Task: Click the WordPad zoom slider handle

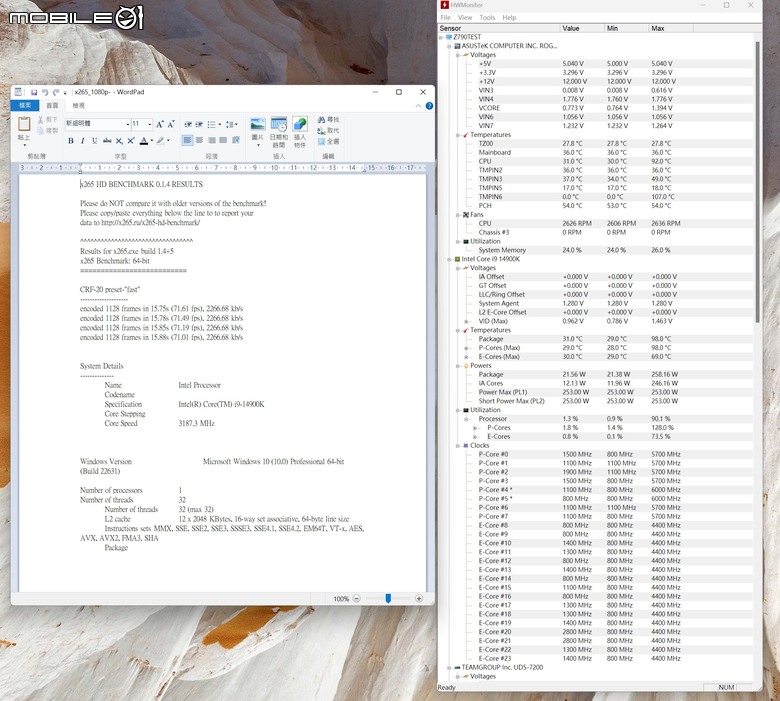Action: click(x=388, y=599)
